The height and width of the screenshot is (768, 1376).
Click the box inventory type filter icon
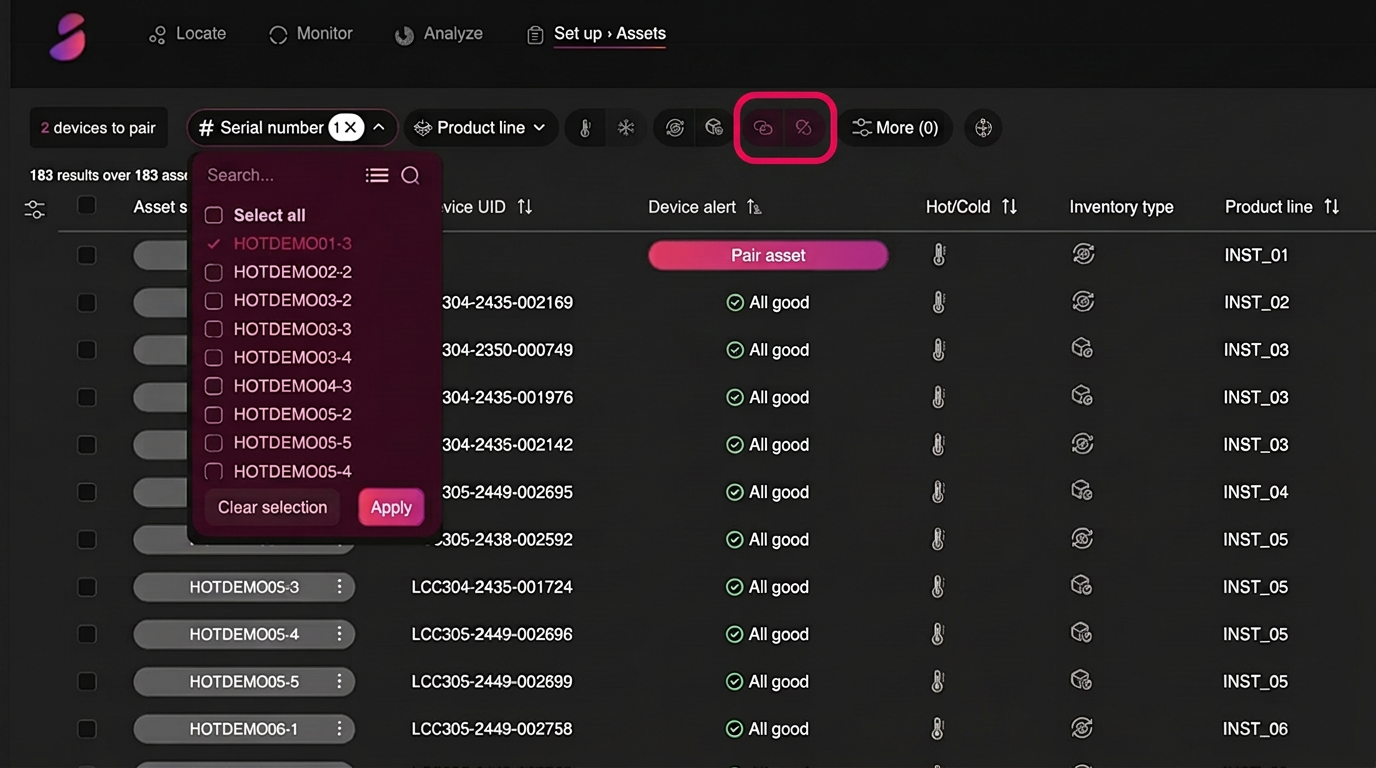714,128
